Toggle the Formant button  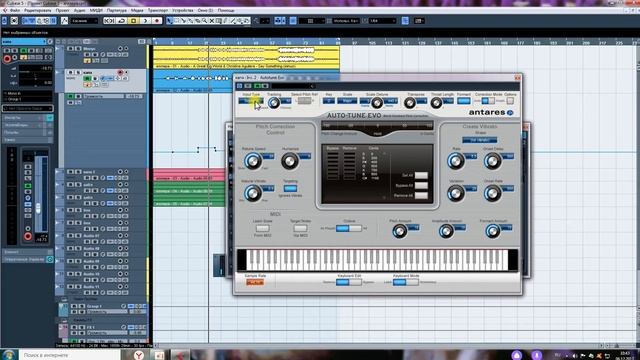pos(464,101)
